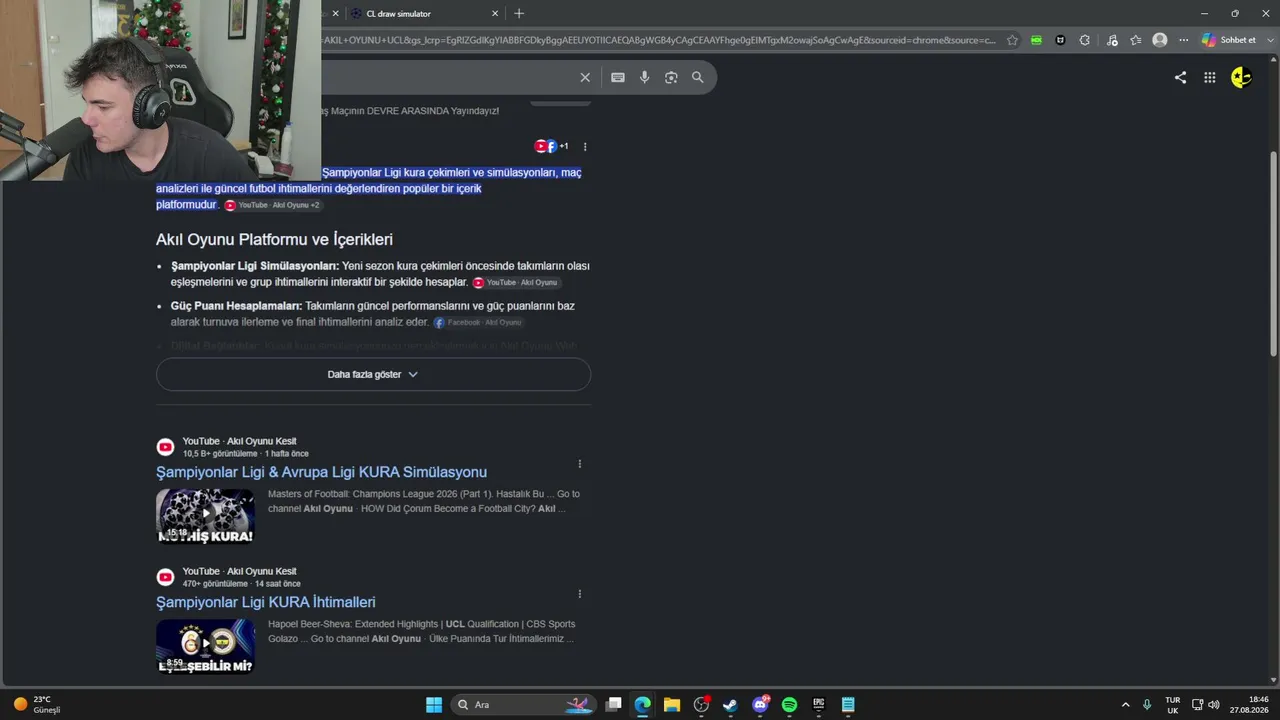This screenshot has width=1280, height=720.
Task: Click the browser address bar URL
Action: click(660, 40)
